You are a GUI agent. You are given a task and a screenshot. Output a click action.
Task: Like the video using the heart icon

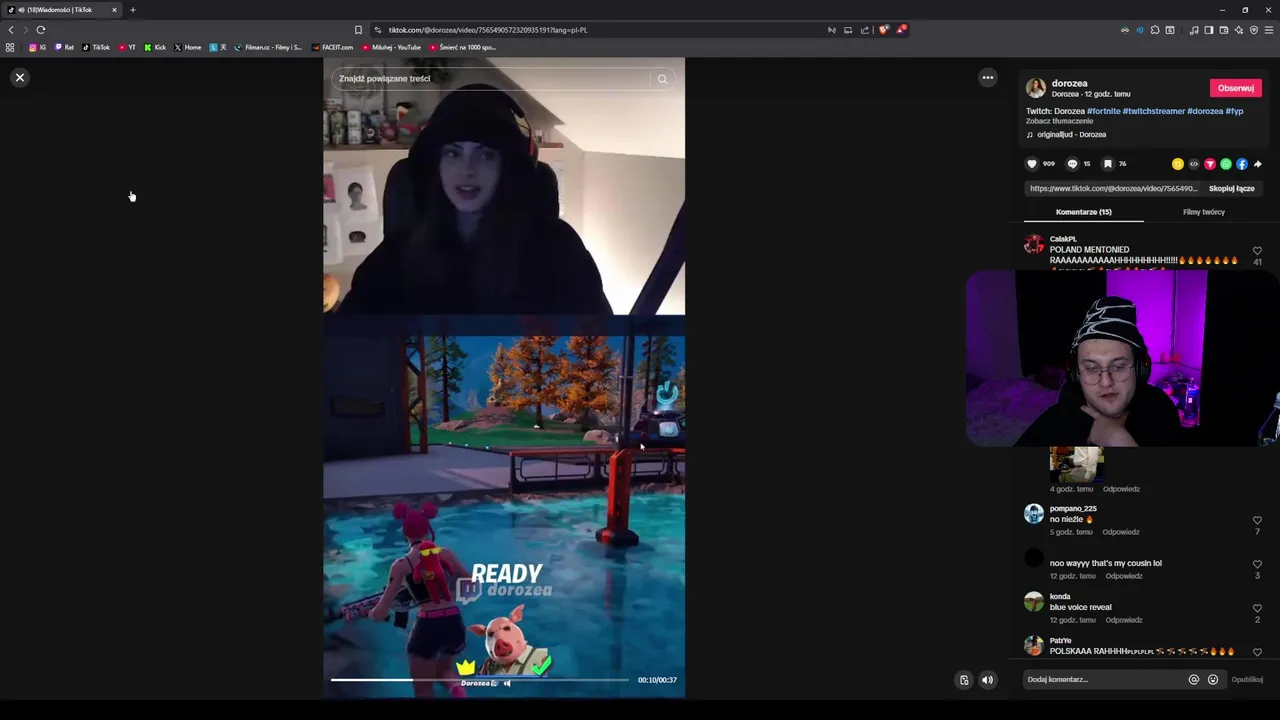tap(1032, 164)
